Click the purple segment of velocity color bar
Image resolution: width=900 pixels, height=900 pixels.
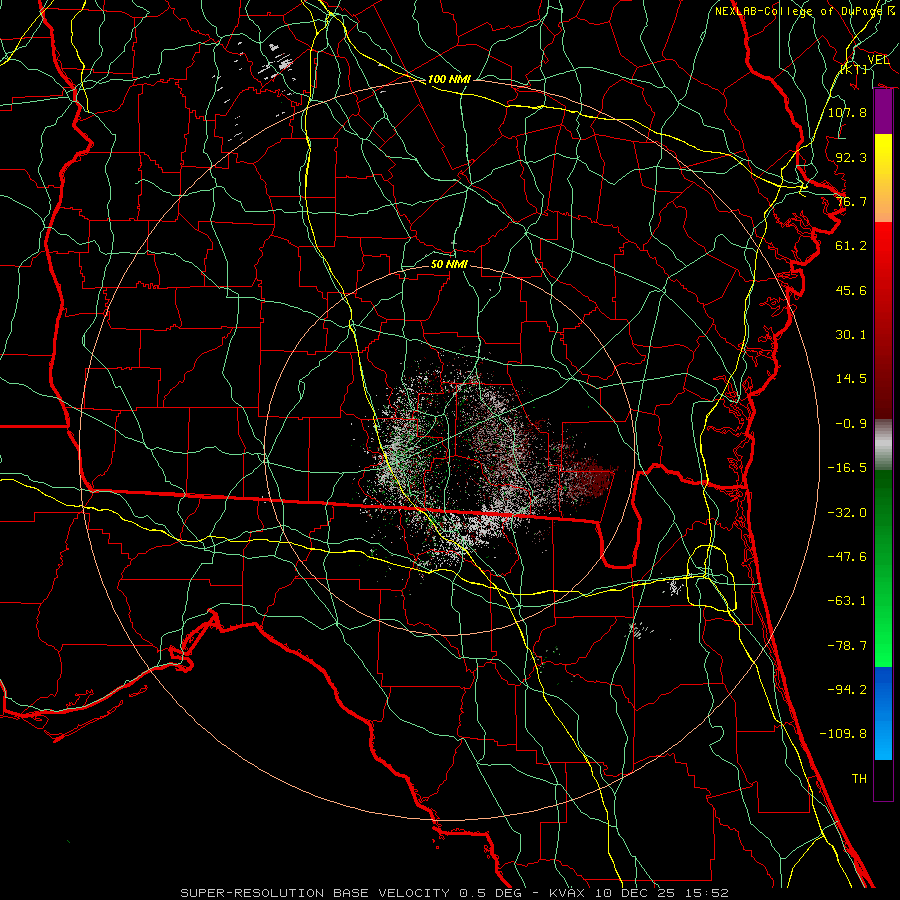883,112
